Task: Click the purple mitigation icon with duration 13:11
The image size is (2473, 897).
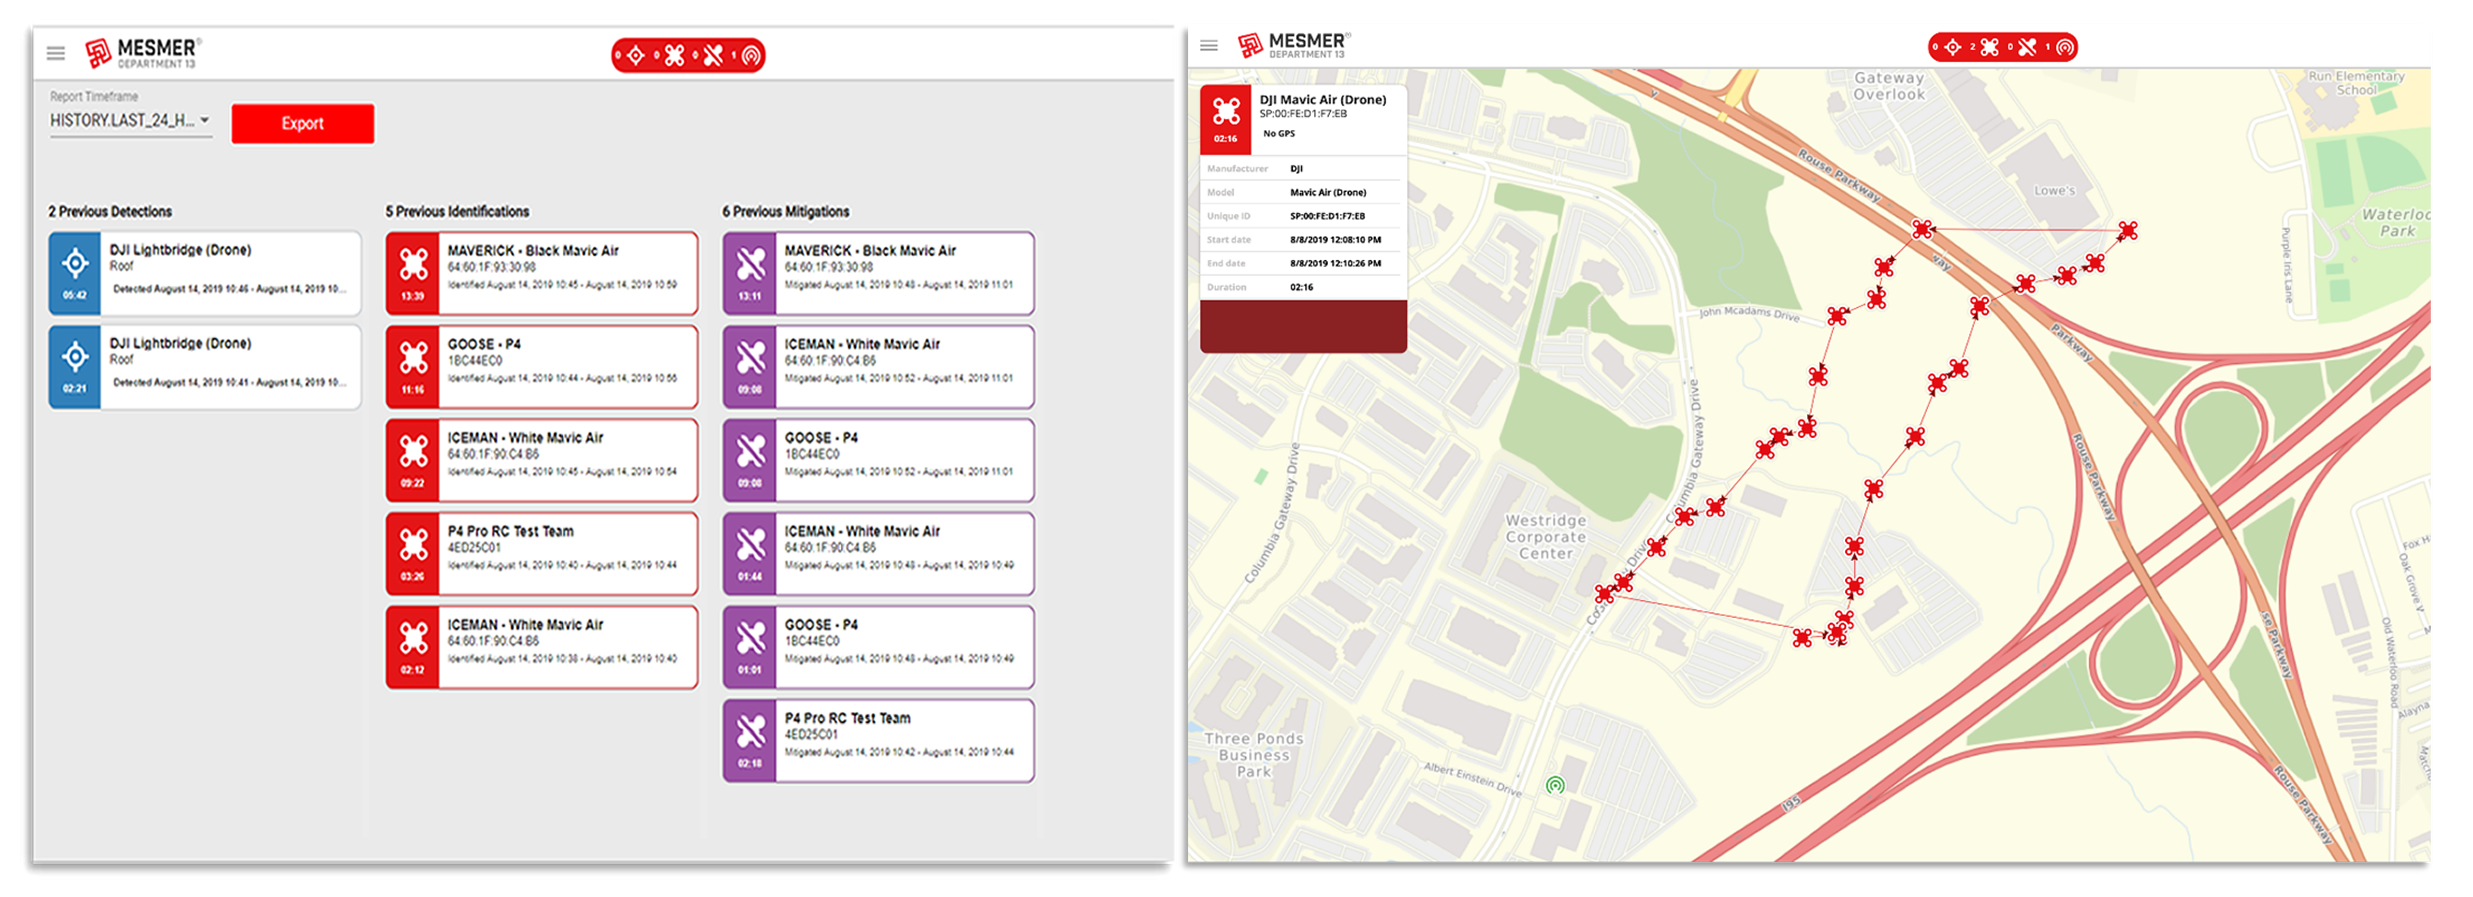Action: click(x=750, y=264)
